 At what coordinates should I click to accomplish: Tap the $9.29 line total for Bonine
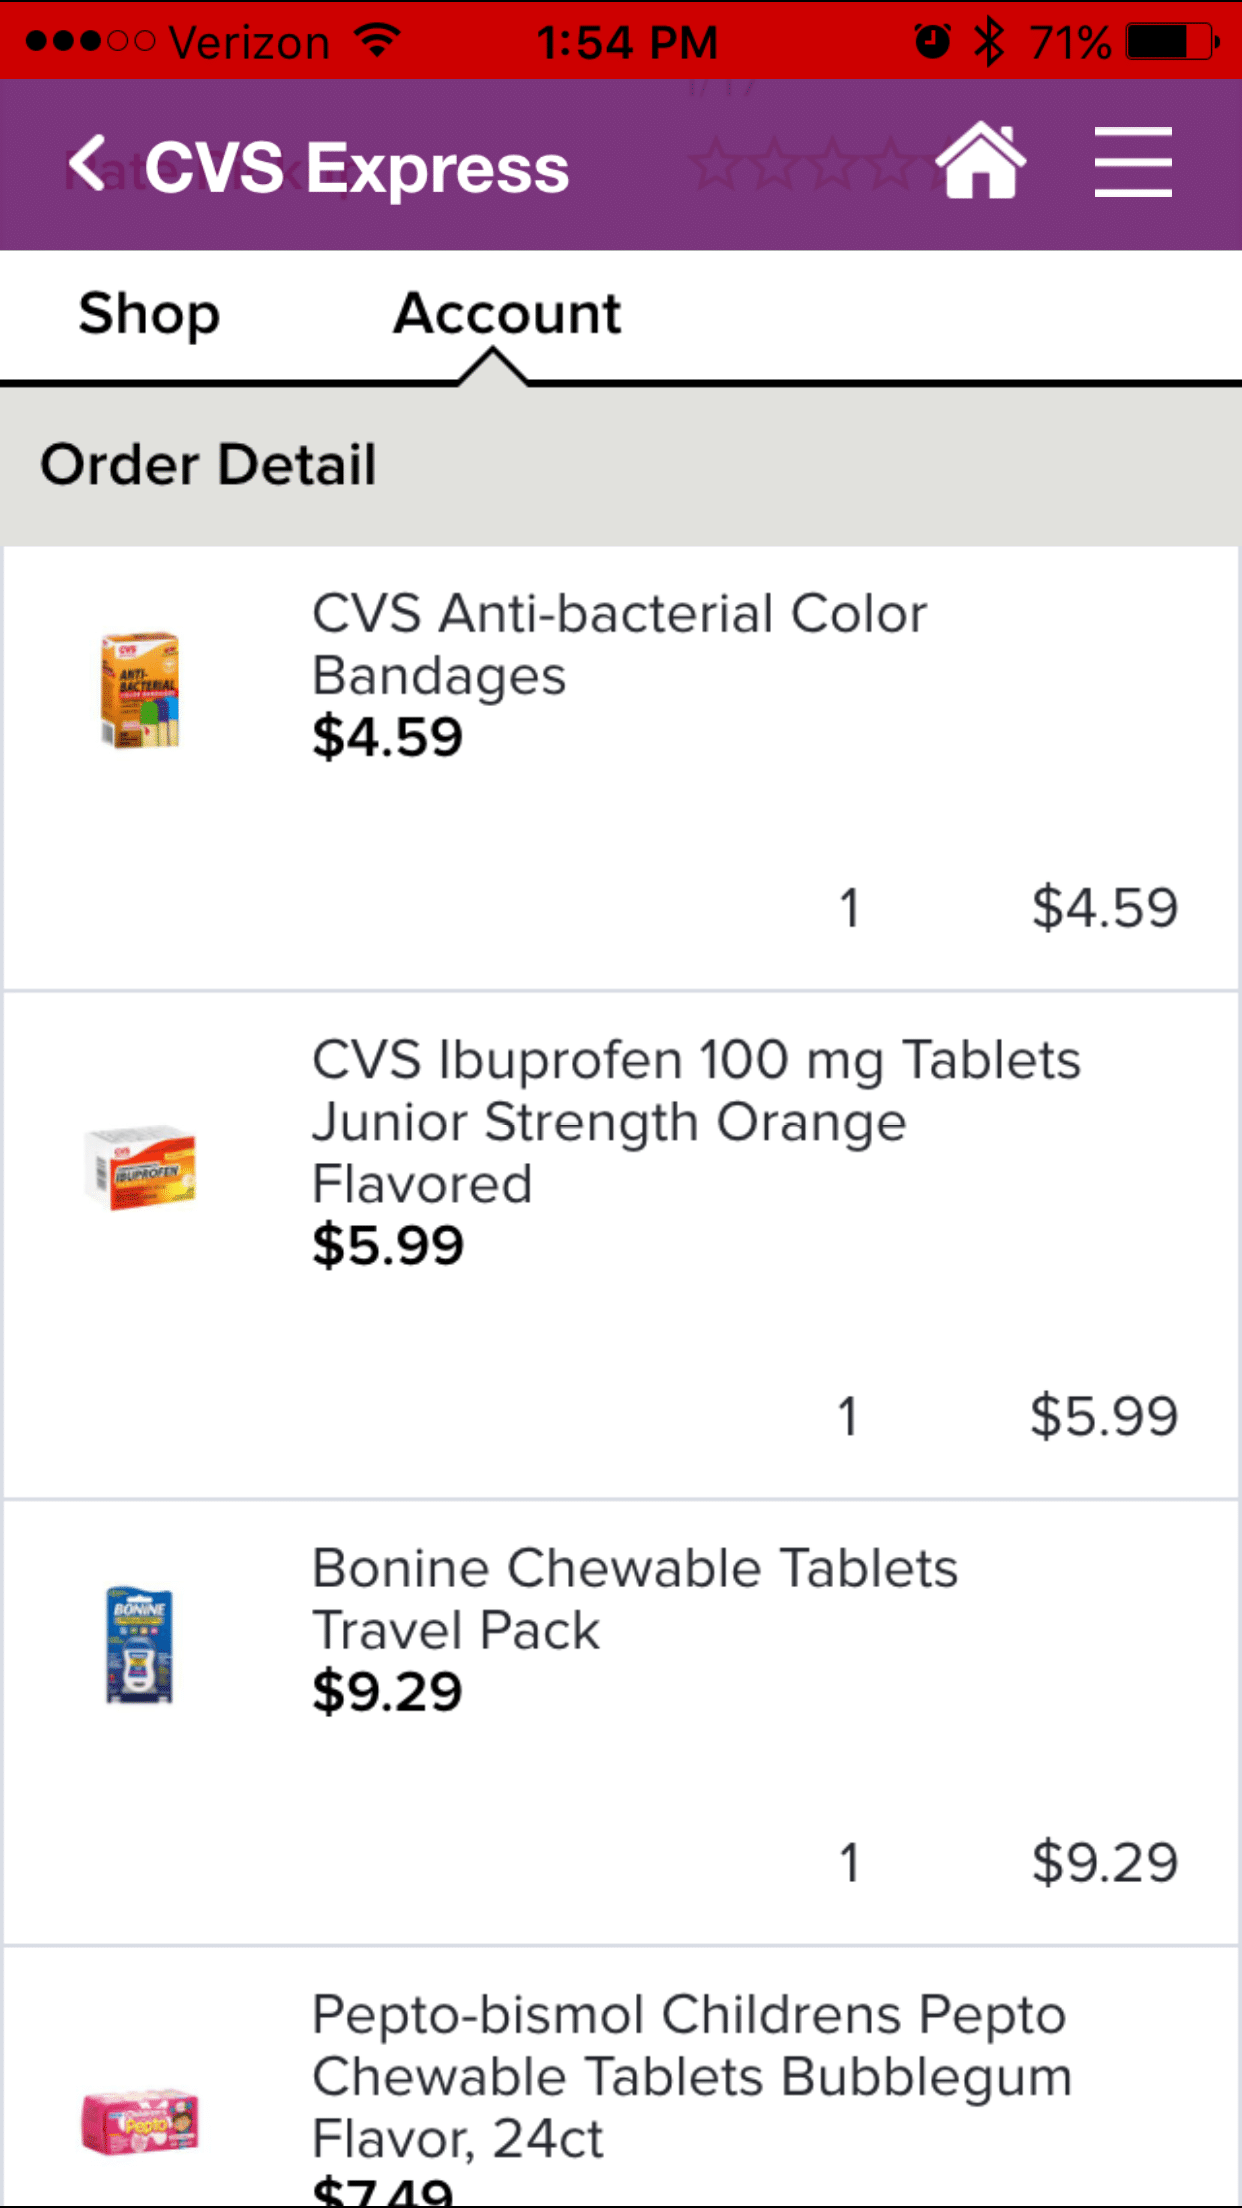[x=1104, y=1862]
